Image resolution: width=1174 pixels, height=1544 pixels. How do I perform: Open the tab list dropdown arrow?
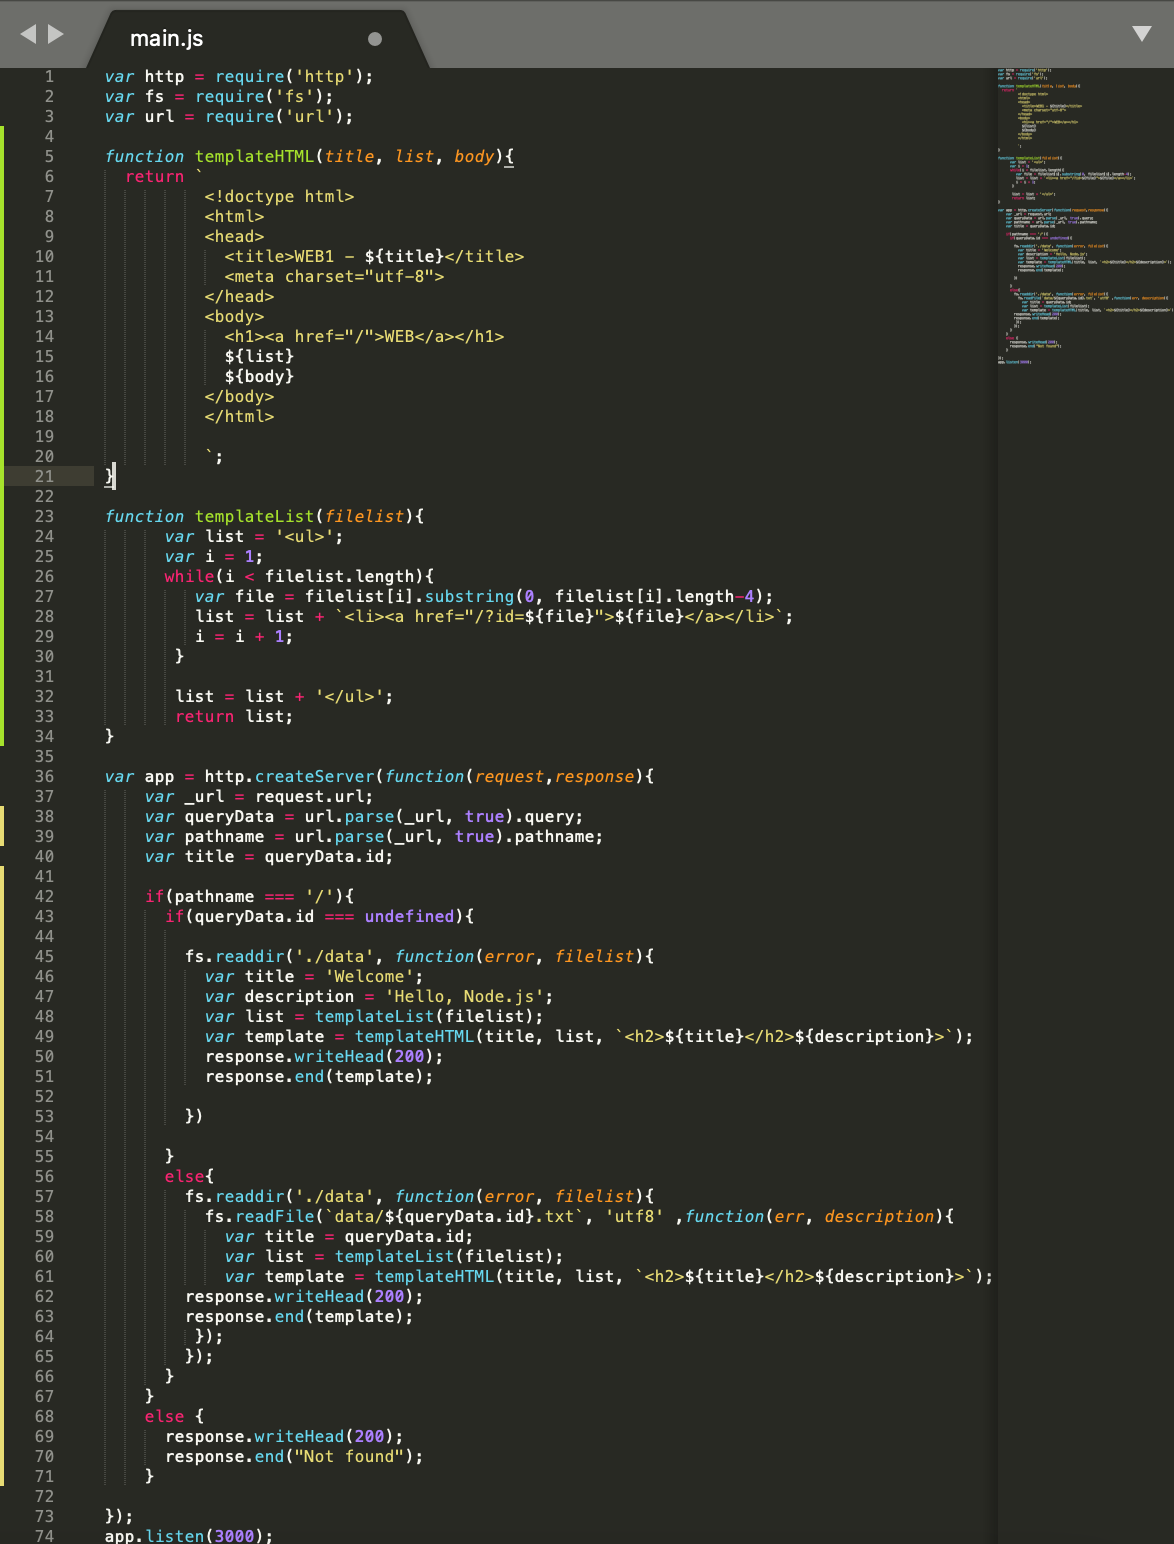1141,34
